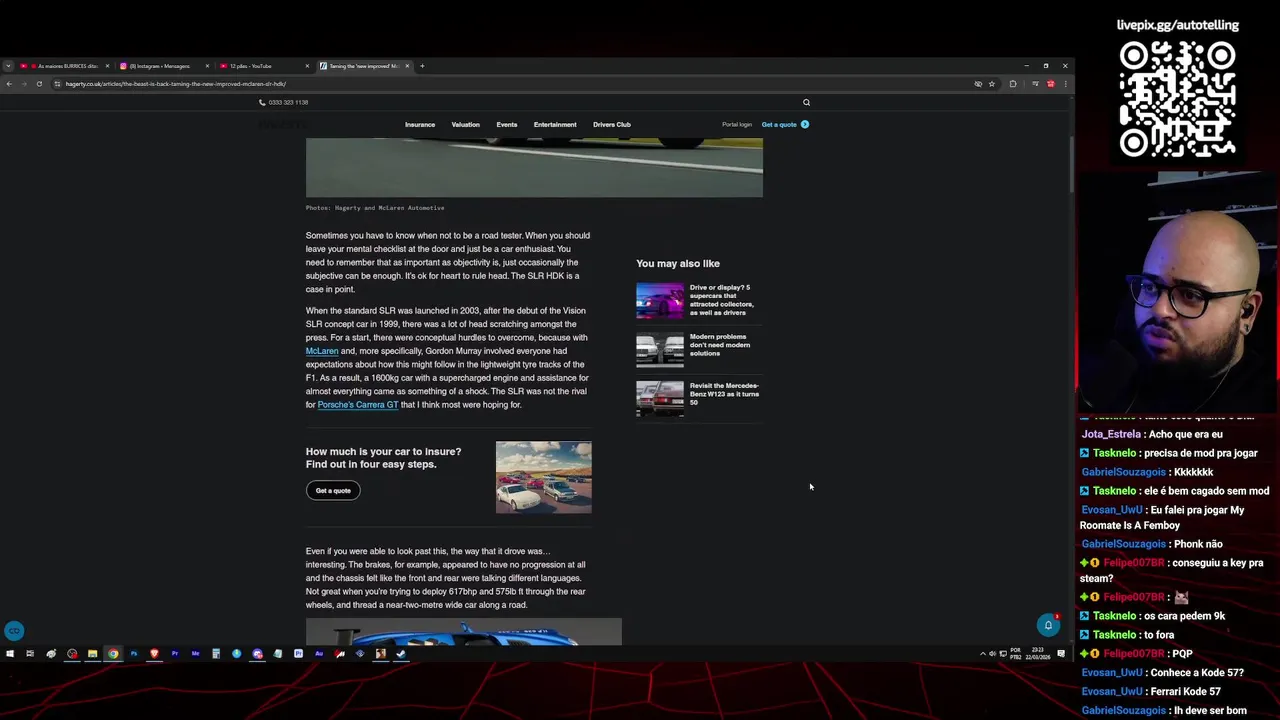Screen dimensions: 1280x720
Task: Click the Modern problems article thumbnail
Action: (660, 349)
